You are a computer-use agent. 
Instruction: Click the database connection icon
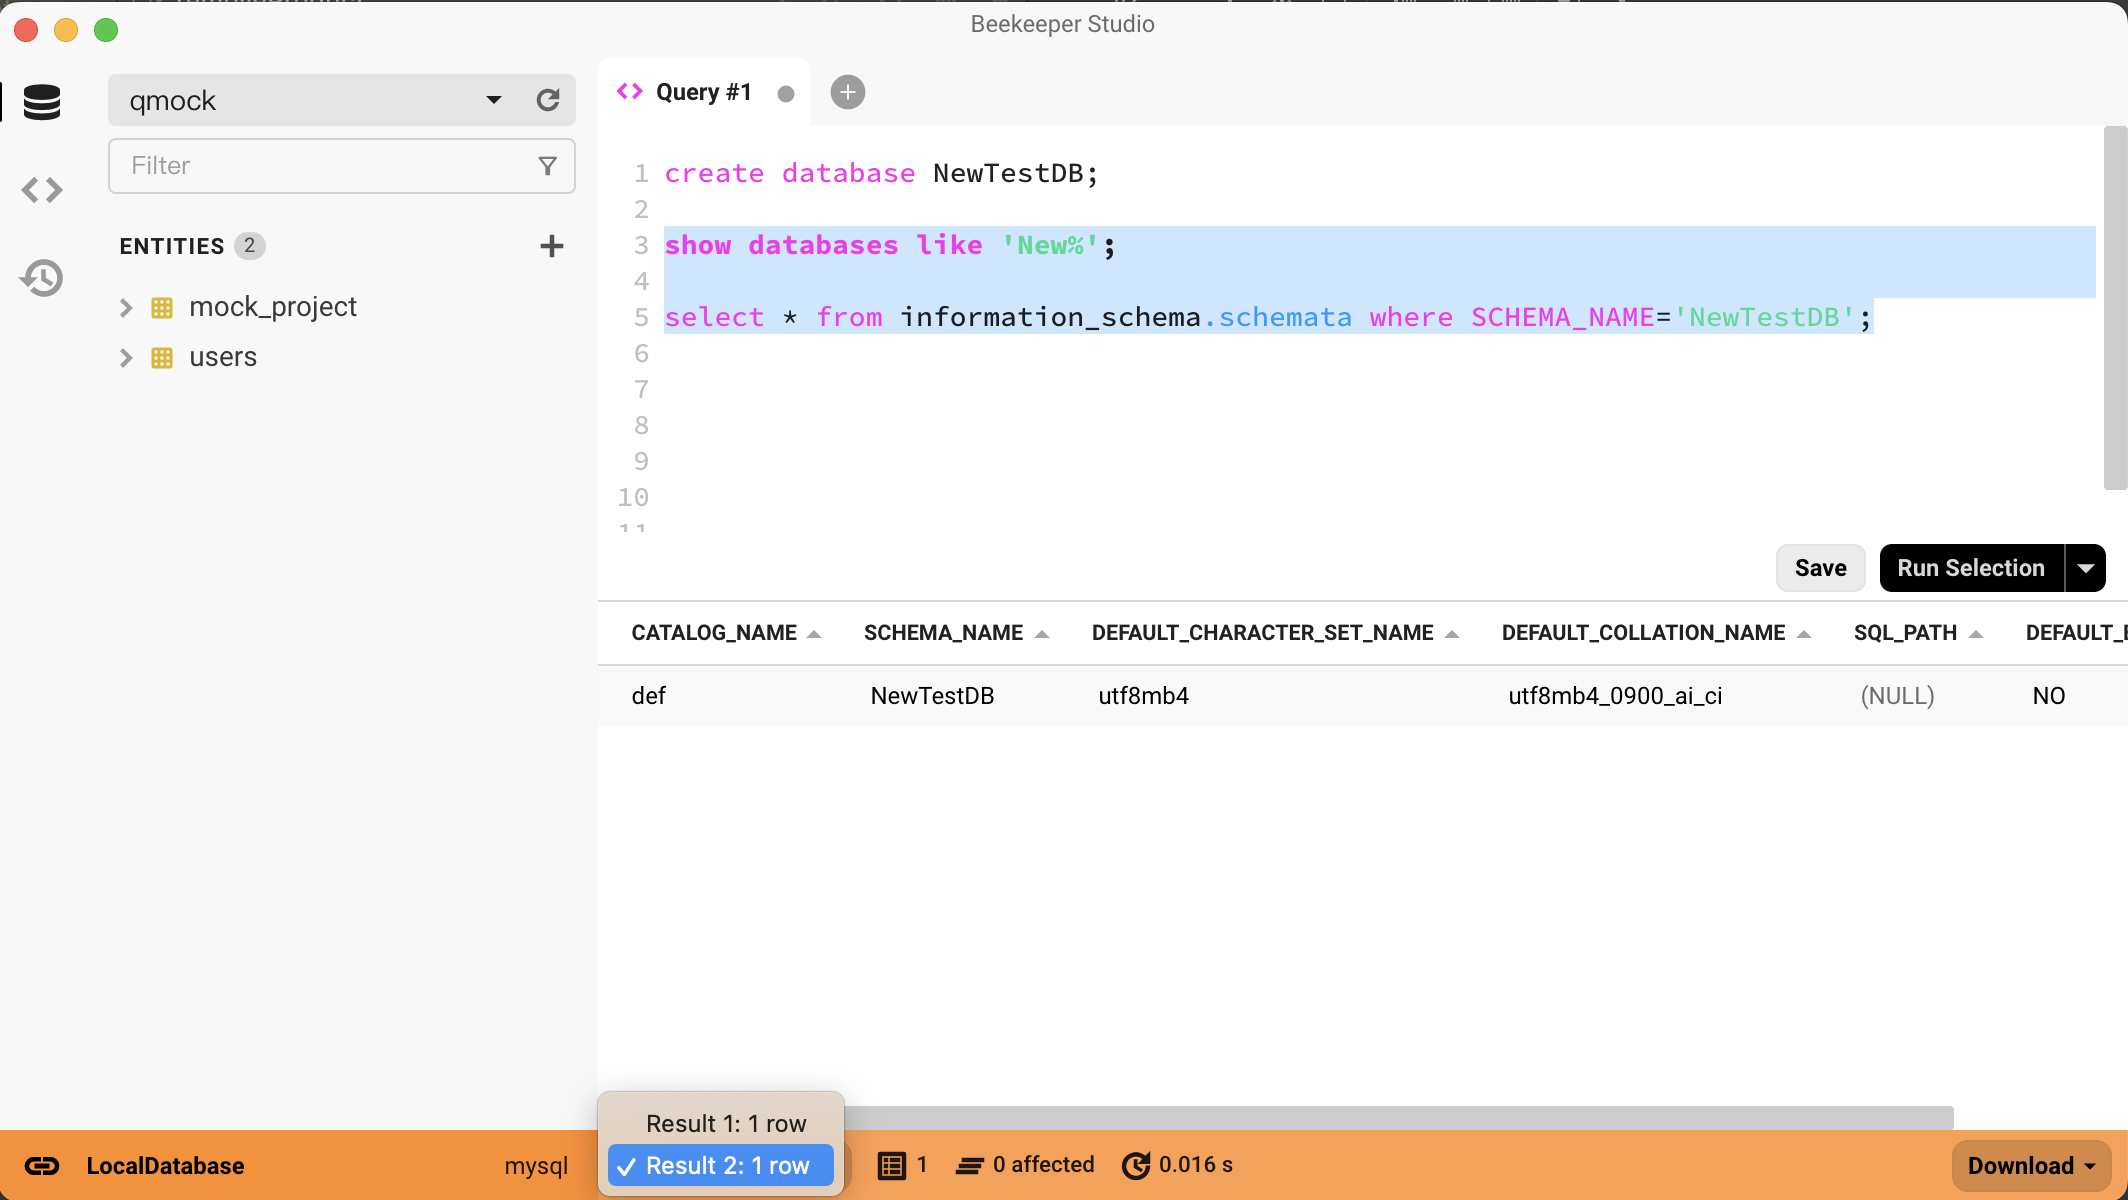(41, 101)
